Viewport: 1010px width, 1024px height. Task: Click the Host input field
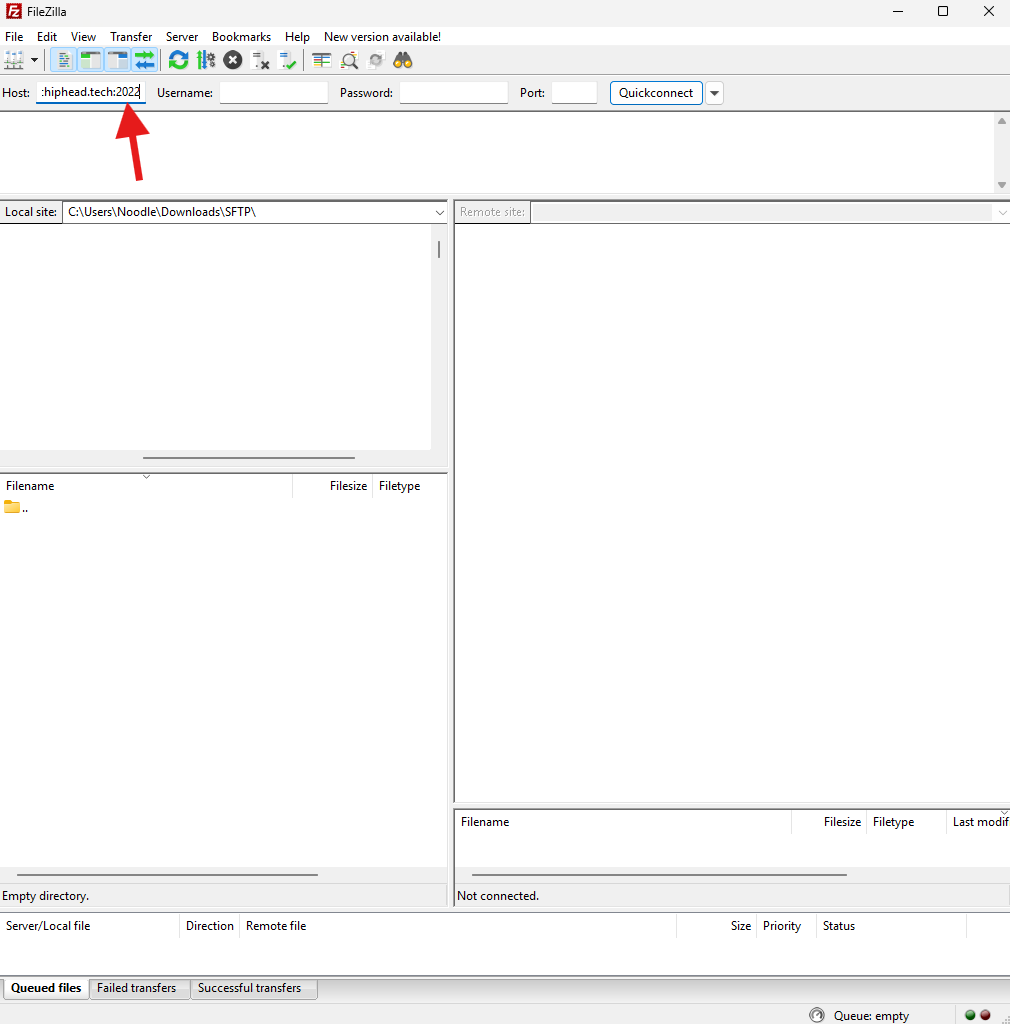[x=91, y=92]
